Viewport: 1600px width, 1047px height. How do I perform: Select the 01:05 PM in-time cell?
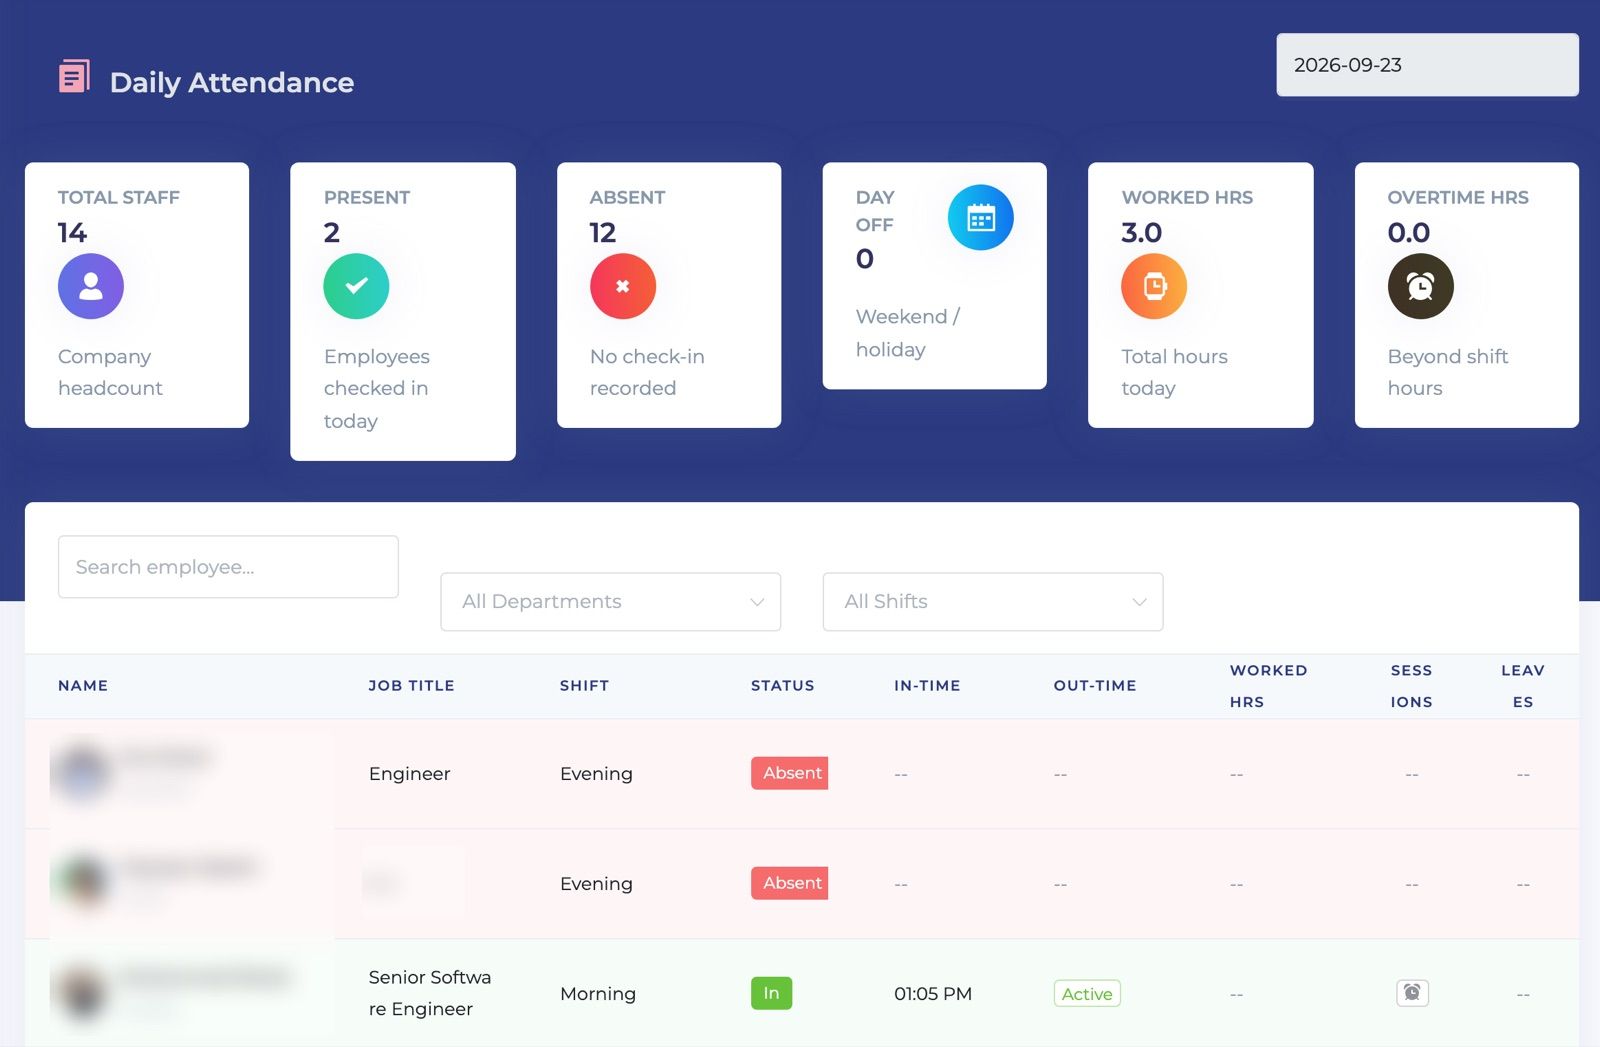pos(933,994)
